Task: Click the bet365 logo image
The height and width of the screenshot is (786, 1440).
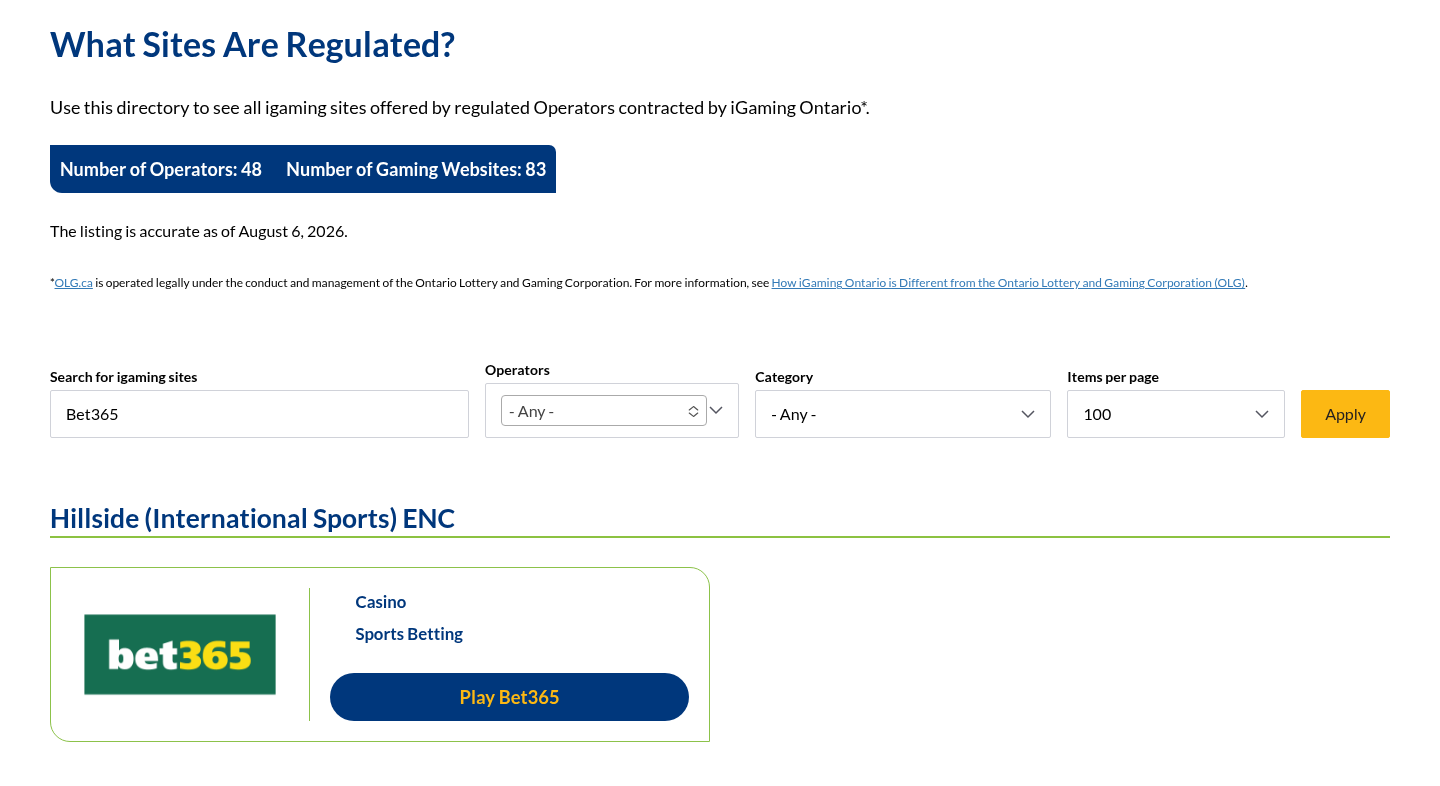Action: (x=180, y=654)
